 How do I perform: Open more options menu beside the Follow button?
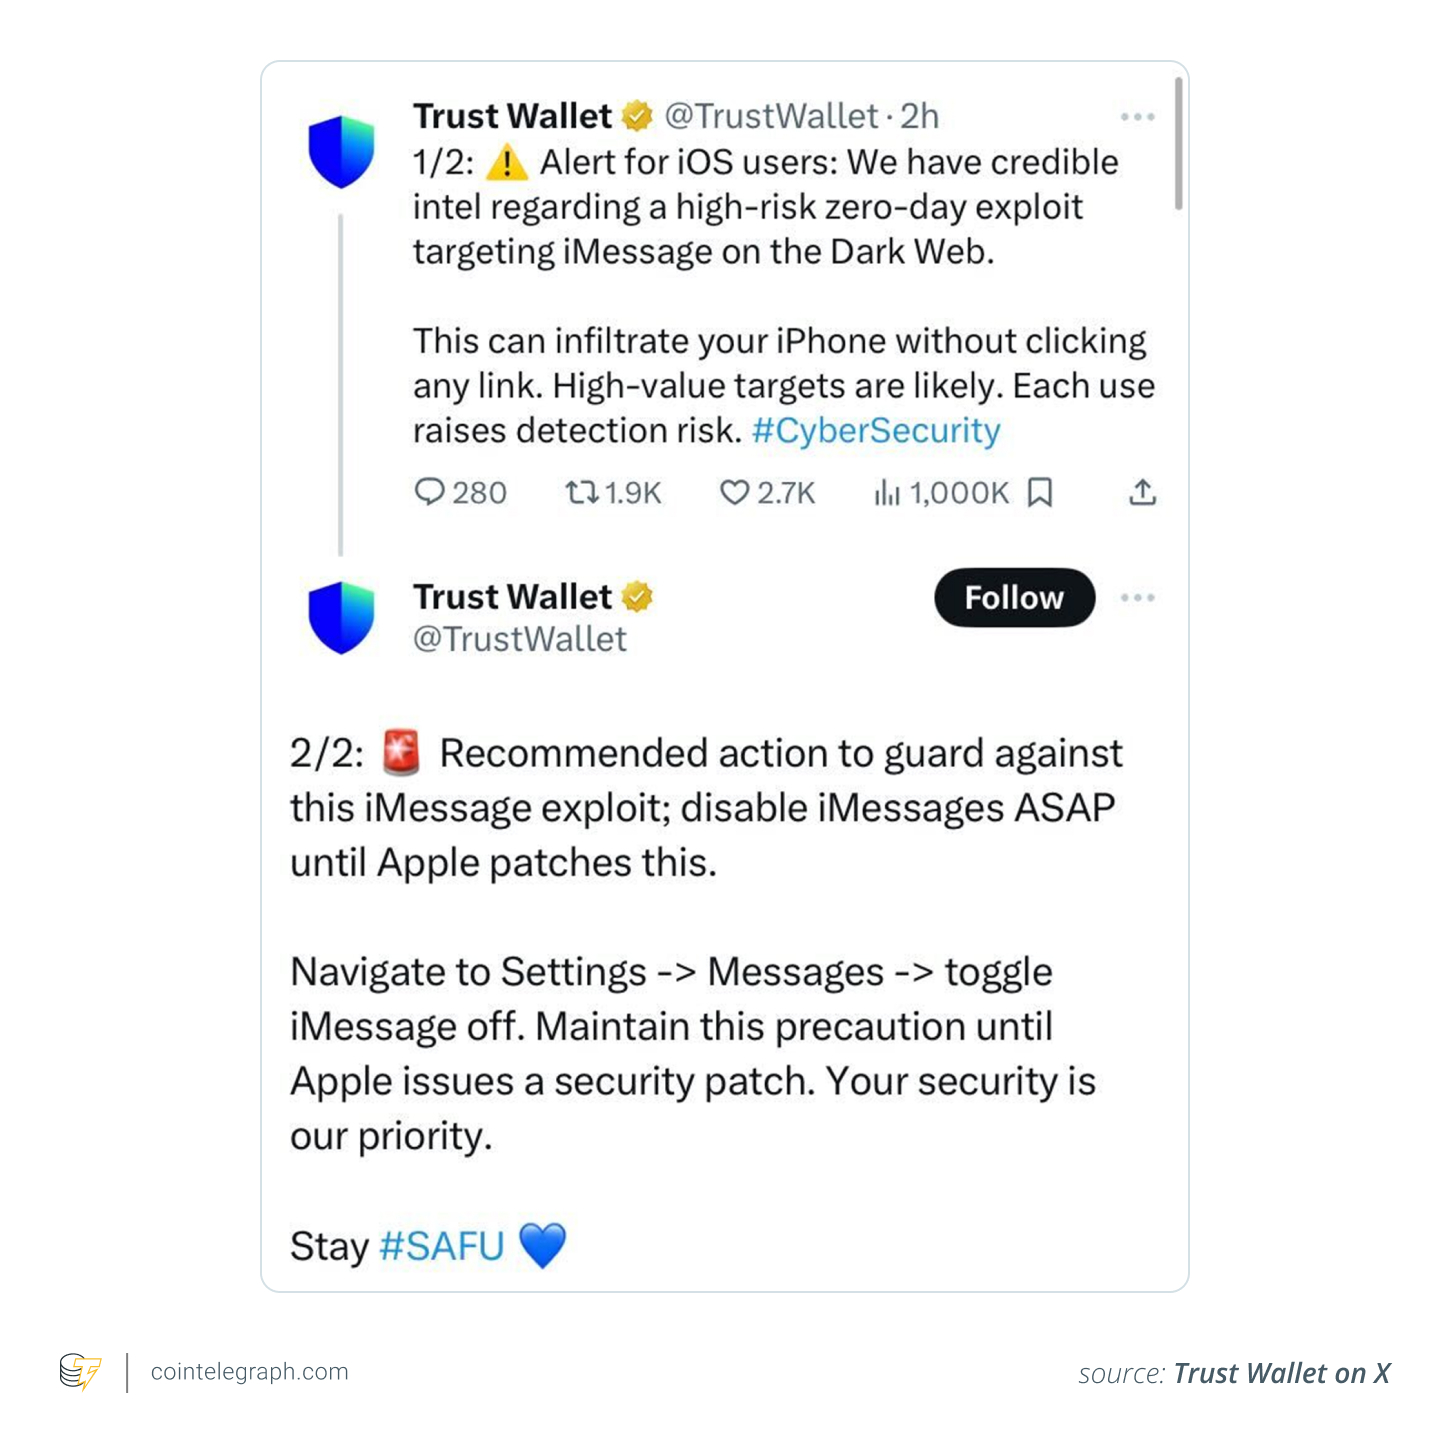(x=1138, y=597)
